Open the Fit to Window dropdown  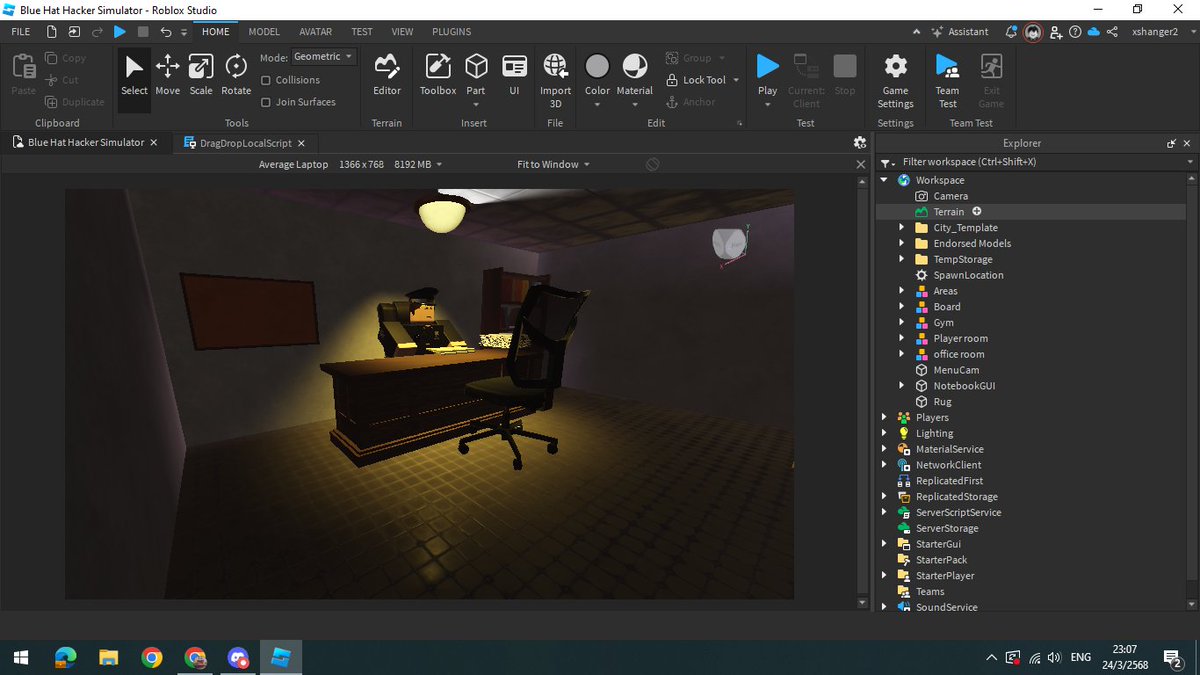coord(553,164)
